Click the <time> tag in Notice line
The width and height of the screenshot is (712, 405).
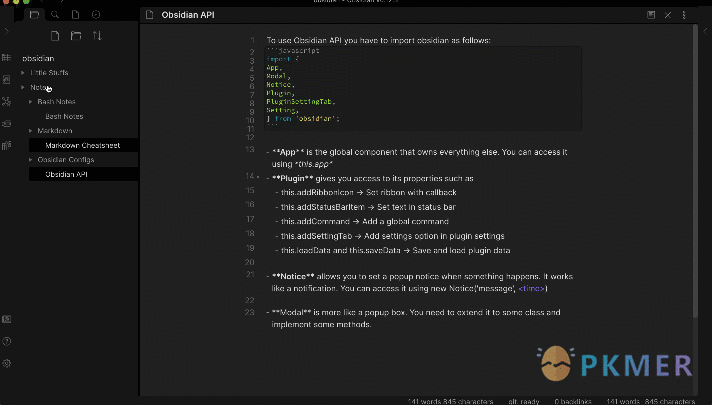pyautogui.click(x=531, y=288)
